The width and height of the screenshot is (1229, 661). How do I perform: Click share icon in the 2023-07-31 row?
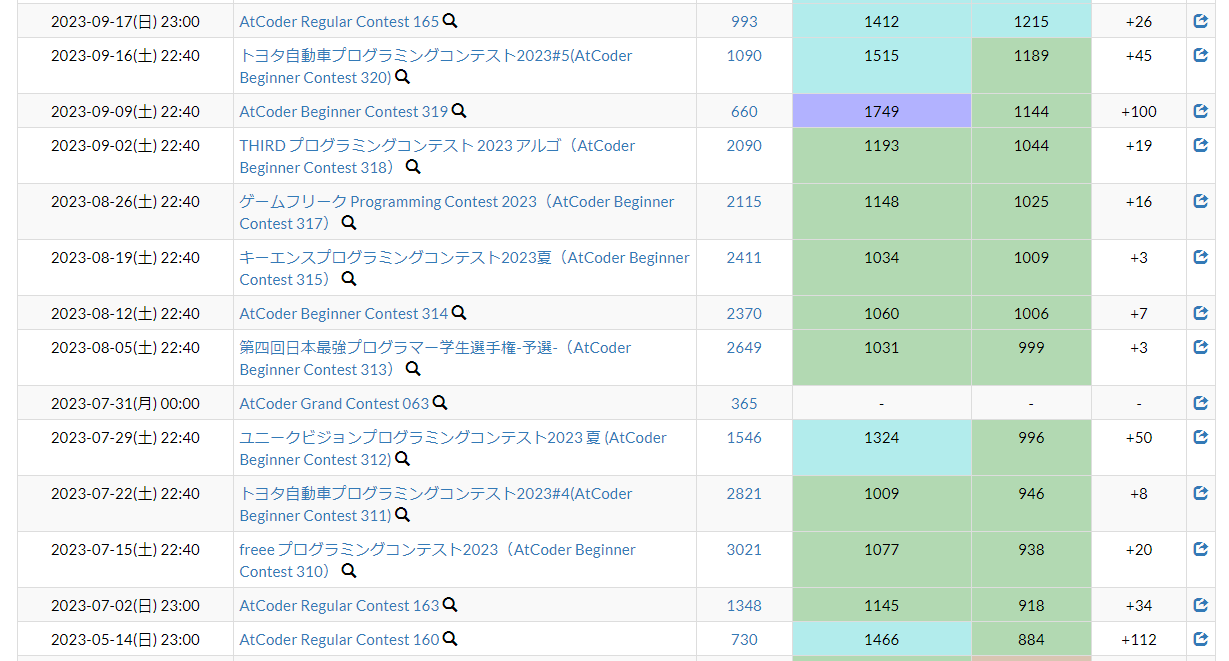point(1201,403)
